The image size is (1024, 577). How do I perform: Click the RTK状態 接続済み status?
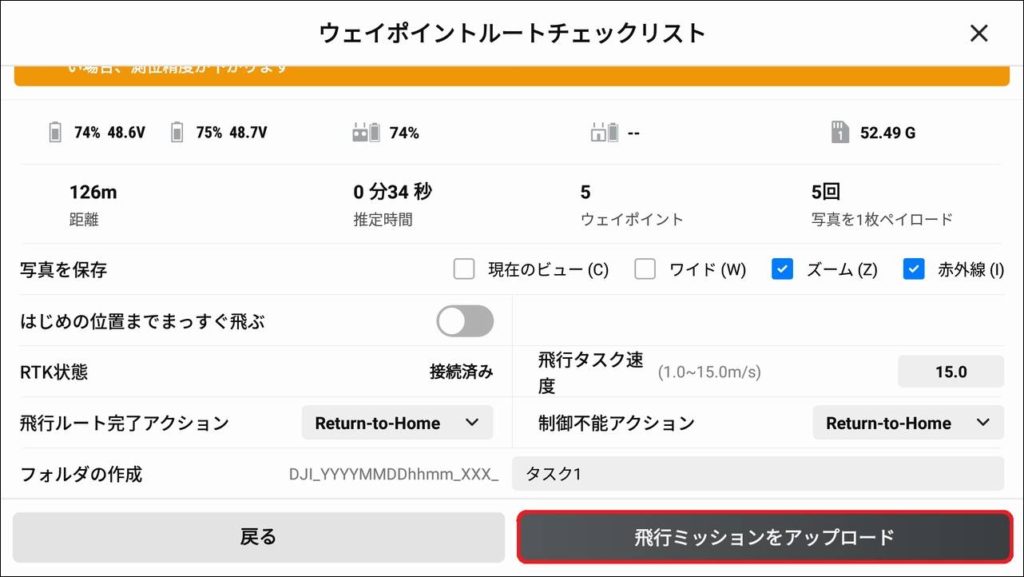(461, 372)
